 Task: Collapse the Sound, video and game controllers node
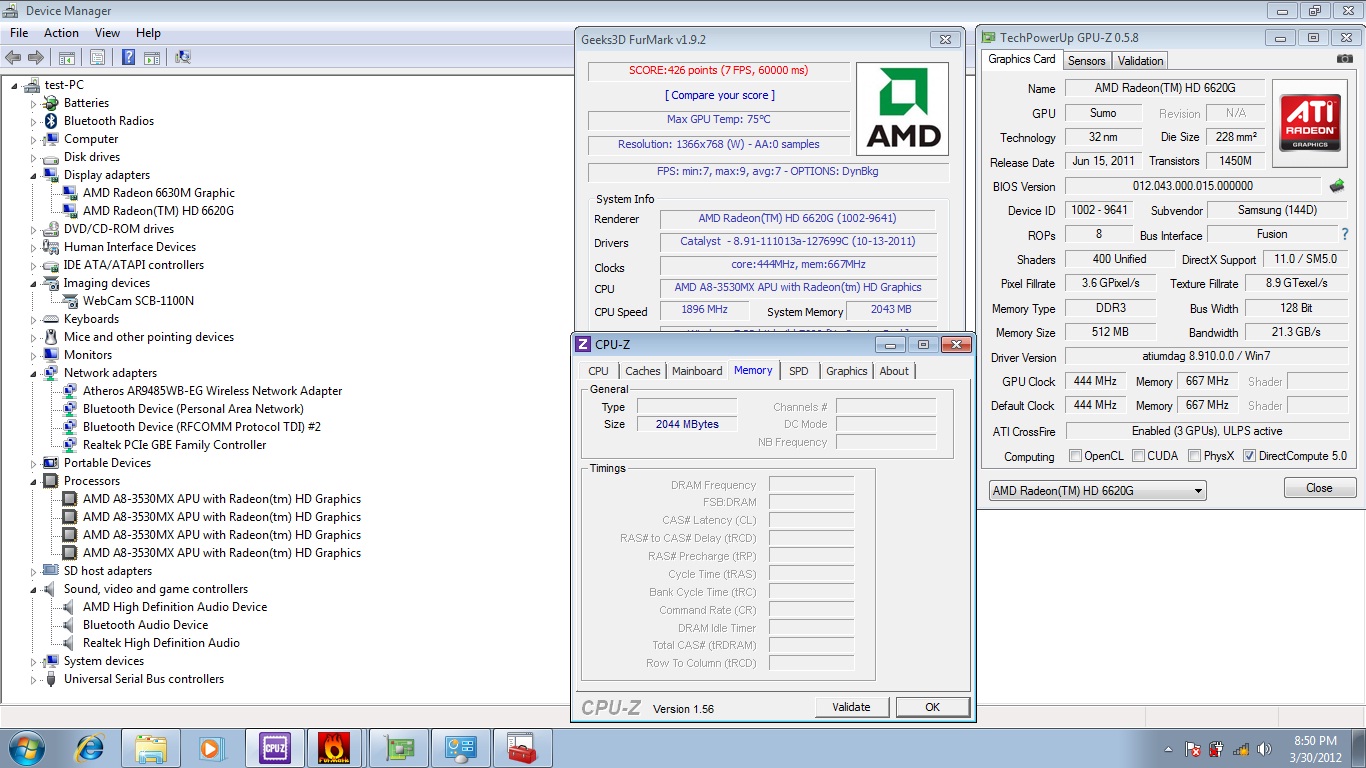pos(33,589)
